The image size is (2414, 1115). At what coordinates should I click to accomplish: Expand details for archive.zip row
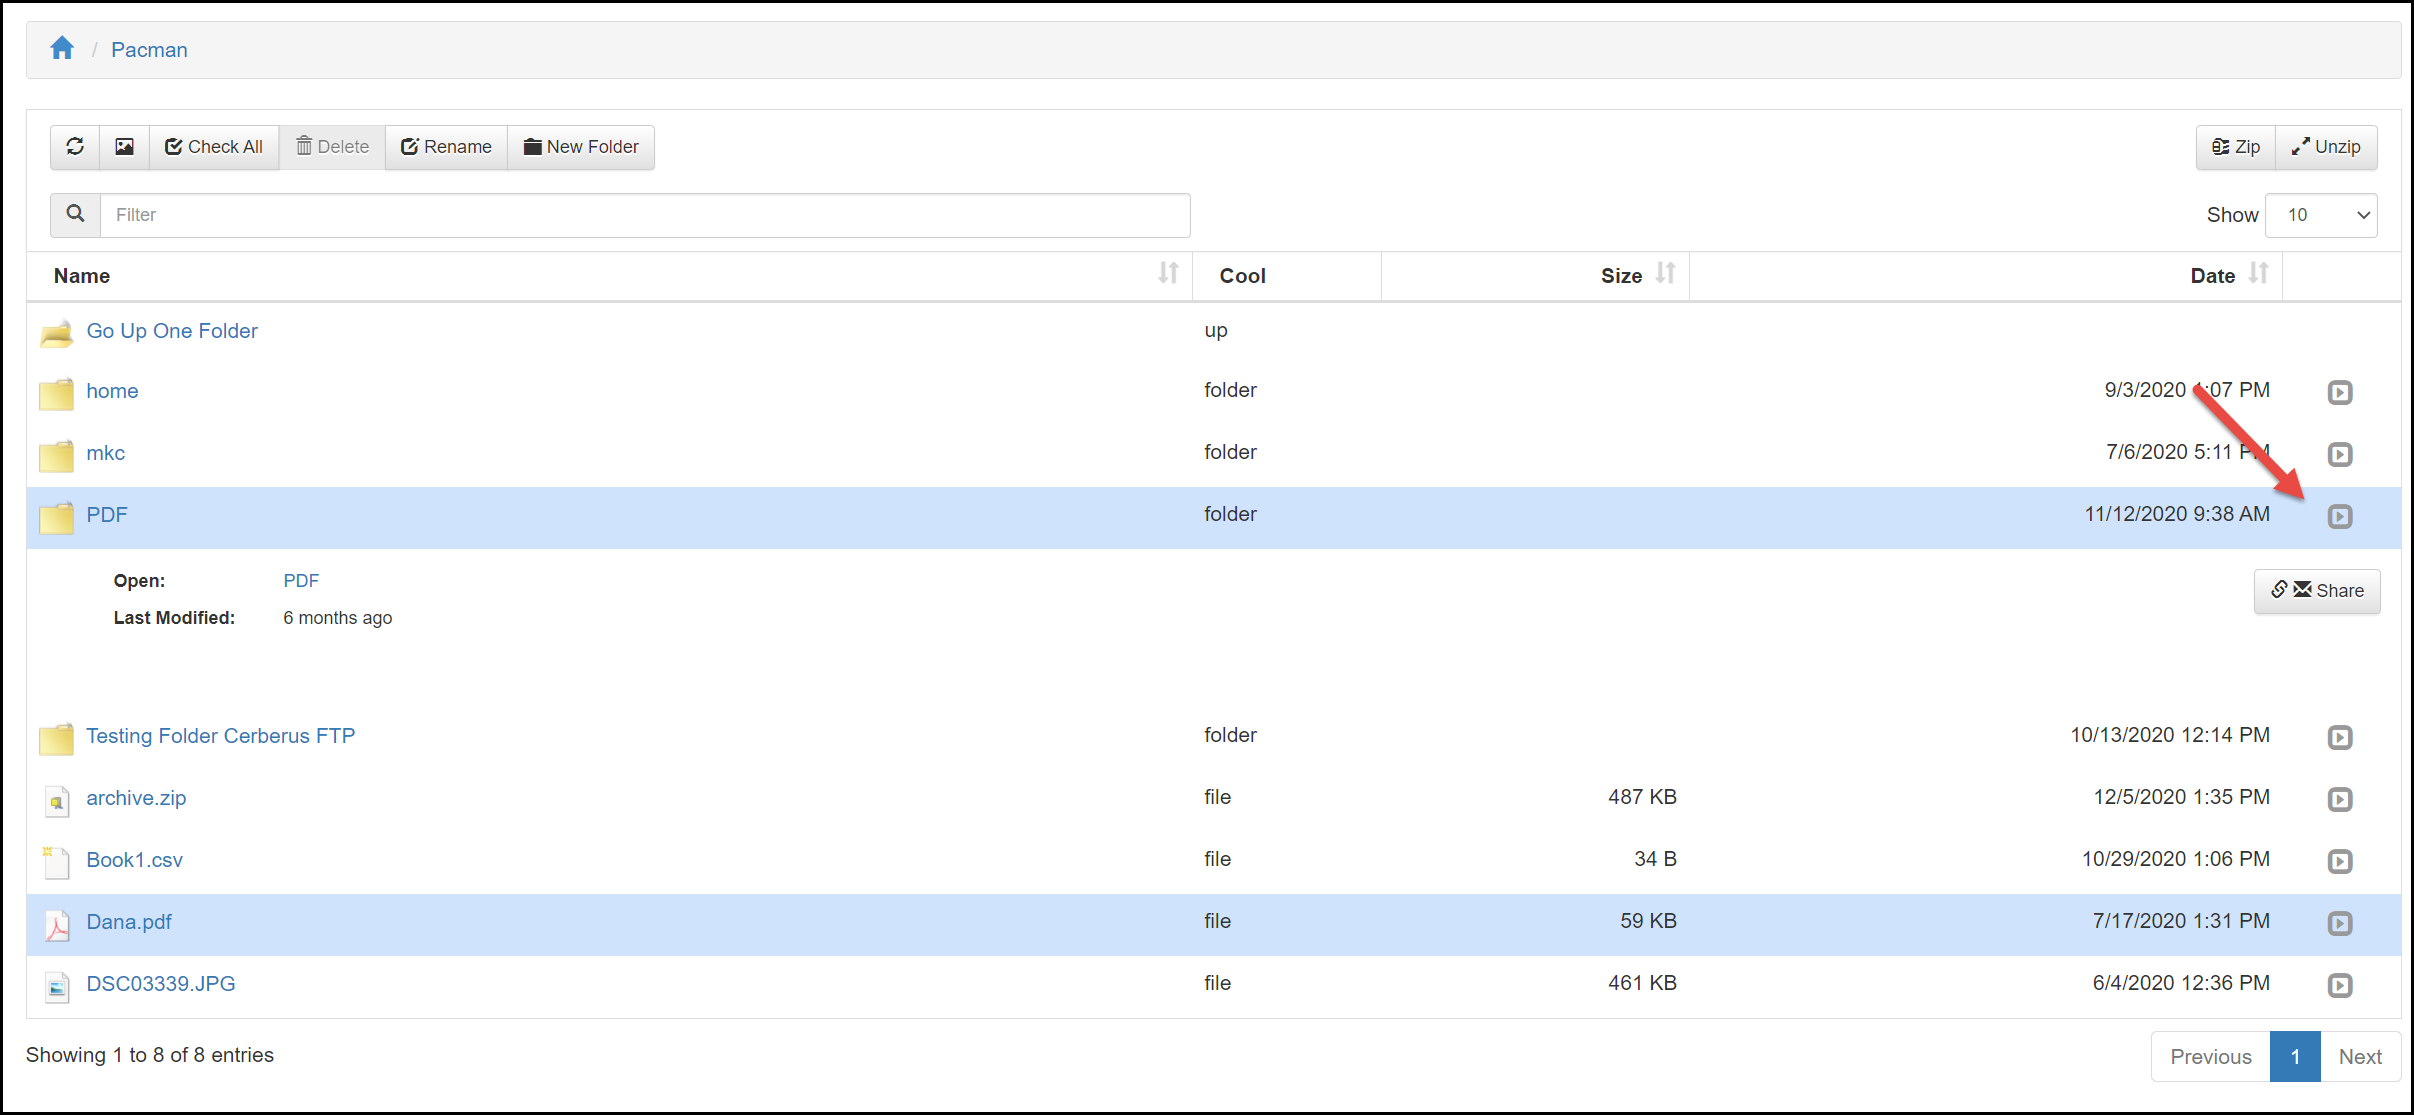[2340, 799]
